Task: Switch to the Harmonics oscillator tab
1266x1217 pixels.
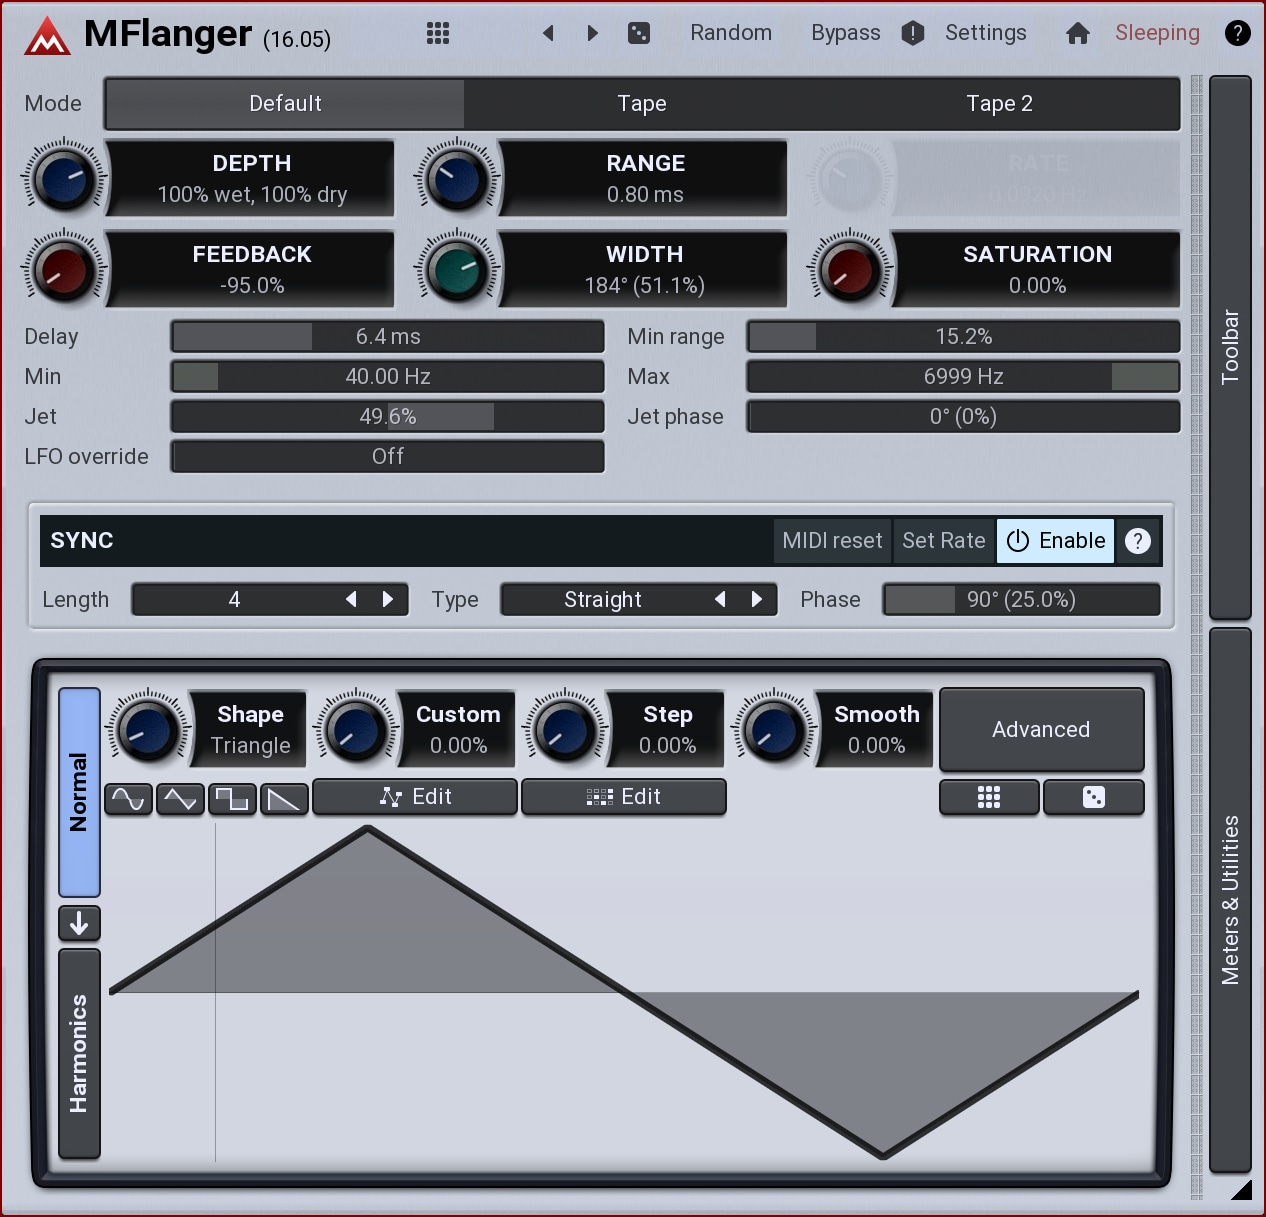Action: point(80,1054)
